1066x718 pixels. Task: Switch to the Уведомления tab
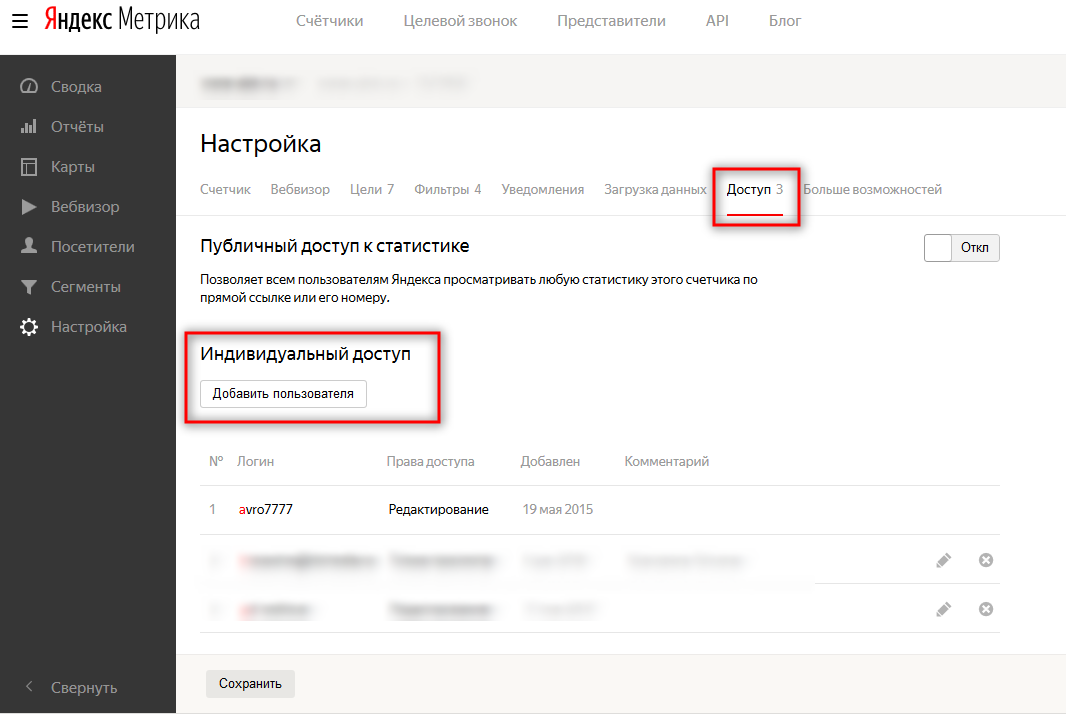[x=543, y=190]
